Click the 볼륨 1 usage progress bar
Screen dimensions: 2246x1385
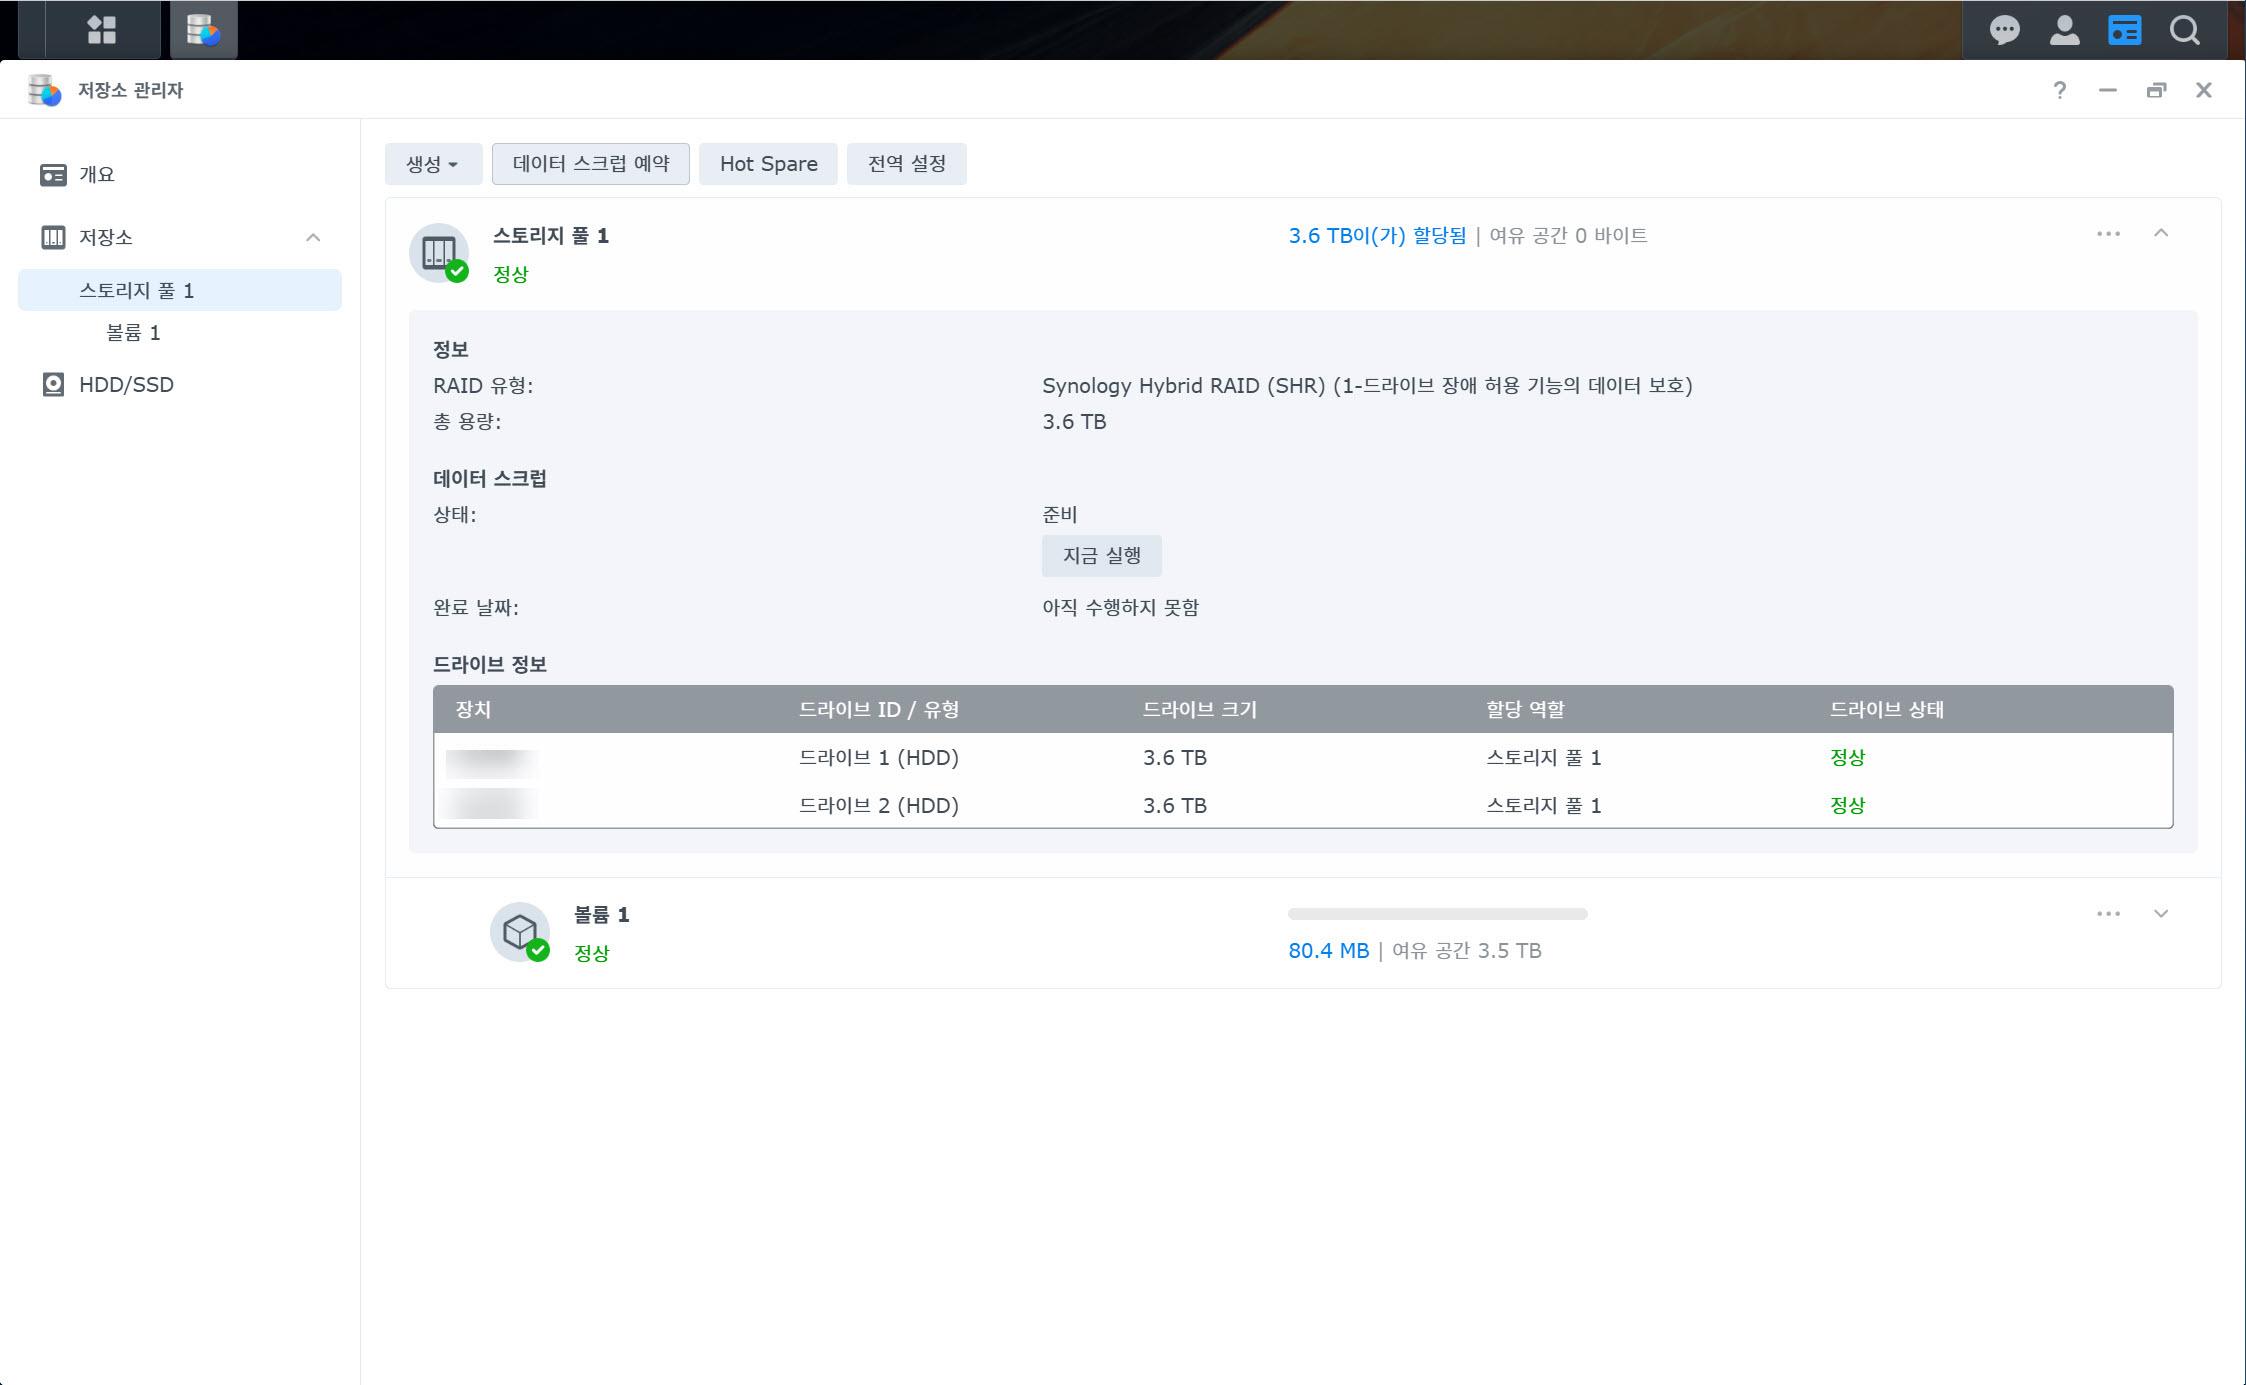coord(1437,914)
